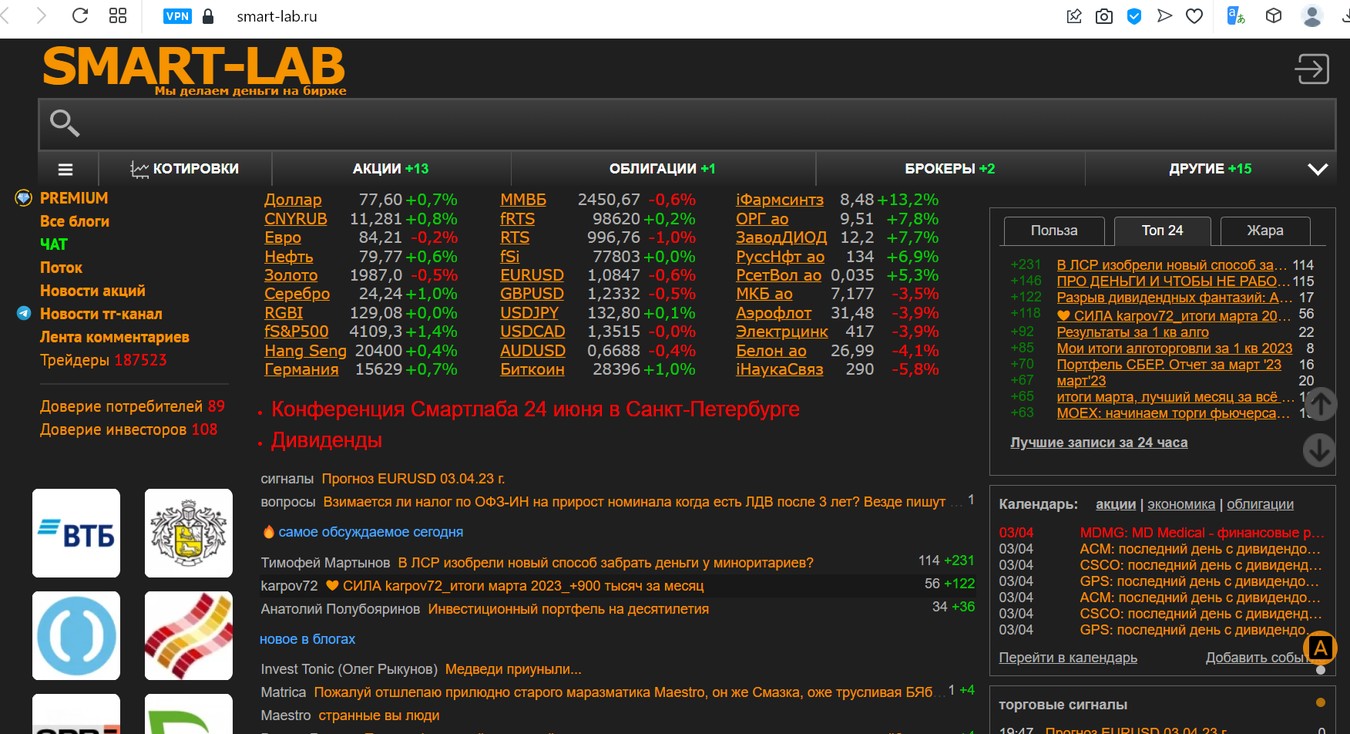Click the padlock site security icon
1350x734 pixels.
pos(208,16)
